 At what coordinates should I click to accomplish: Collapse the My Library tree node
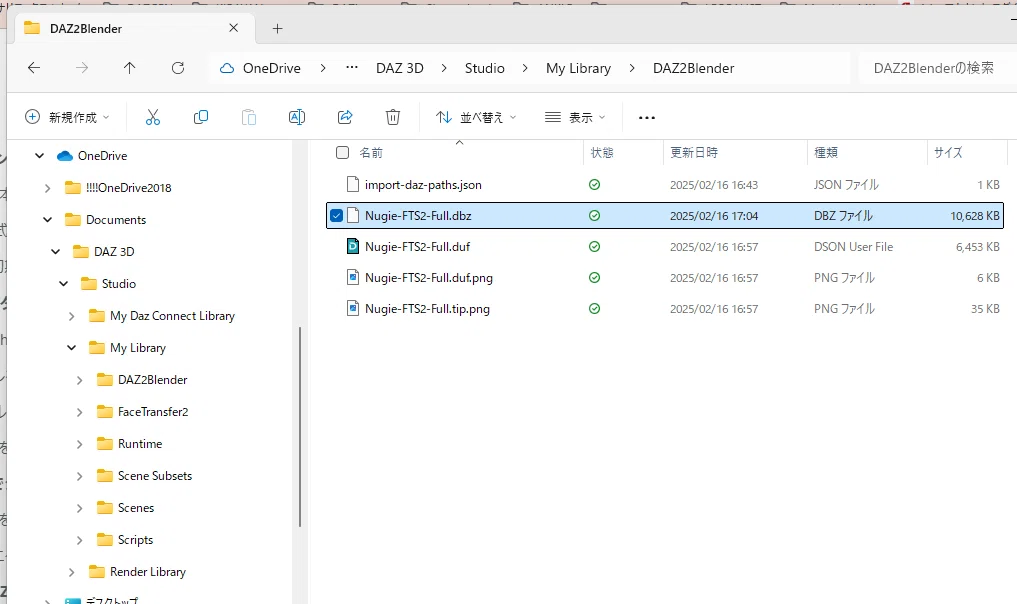pyautogui.click(x=71, y=348)
